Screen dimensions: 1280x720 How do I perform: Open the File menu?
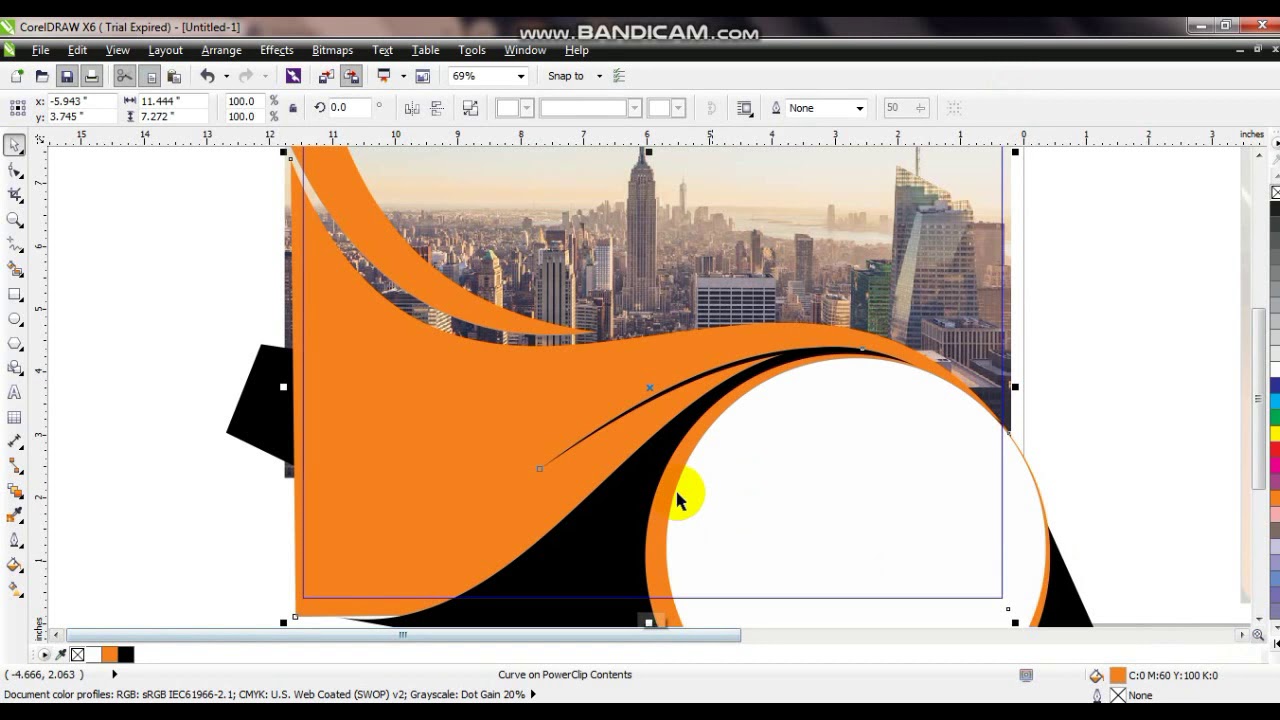(41, 50)
